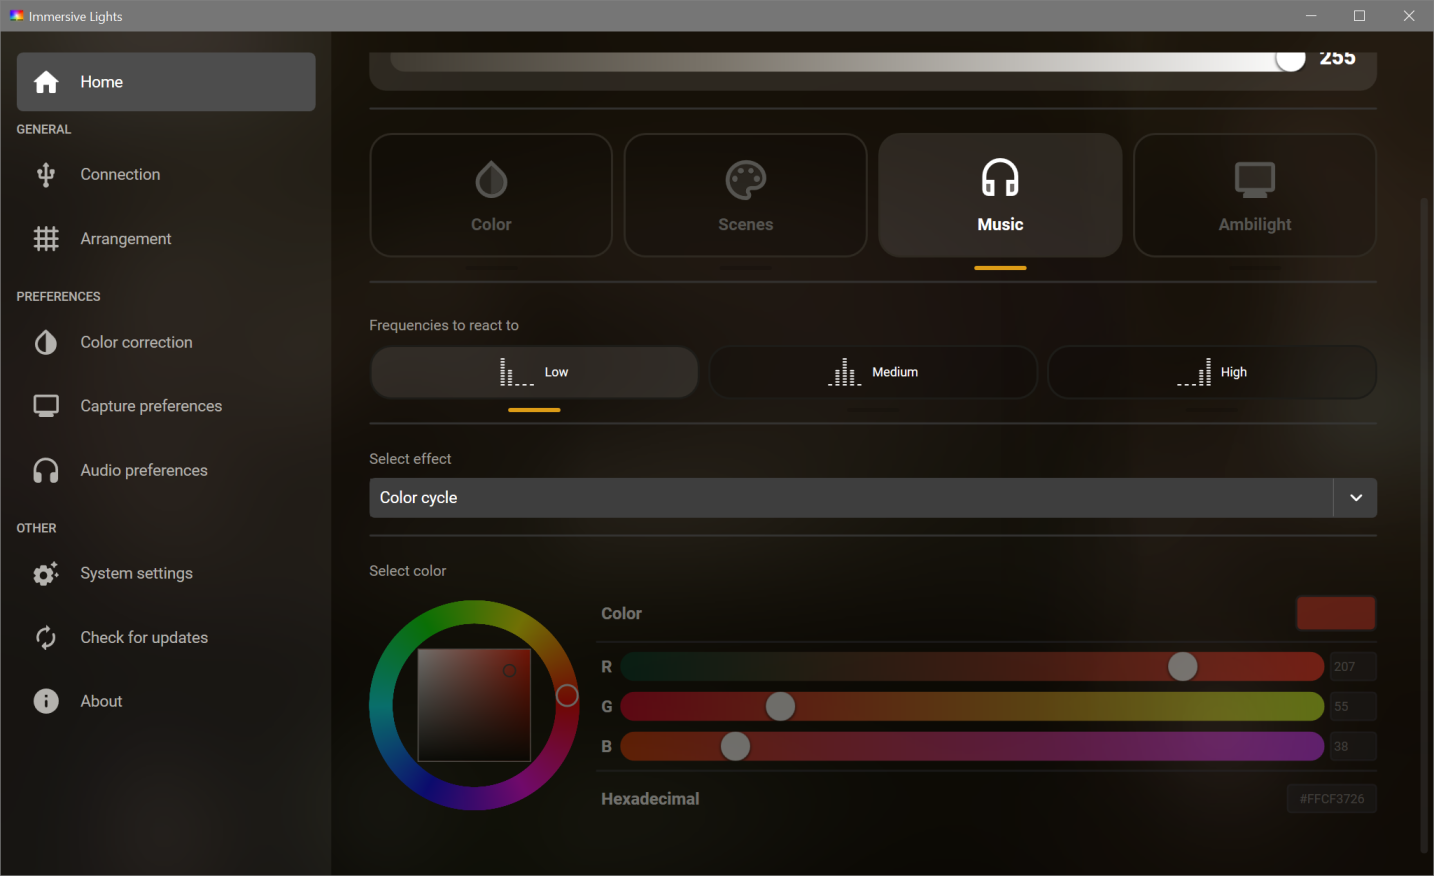Viewport: 1434px width, 876px height.
Task: Switch to the Ambilight mode tab
Action: (x=1254, y=196)
